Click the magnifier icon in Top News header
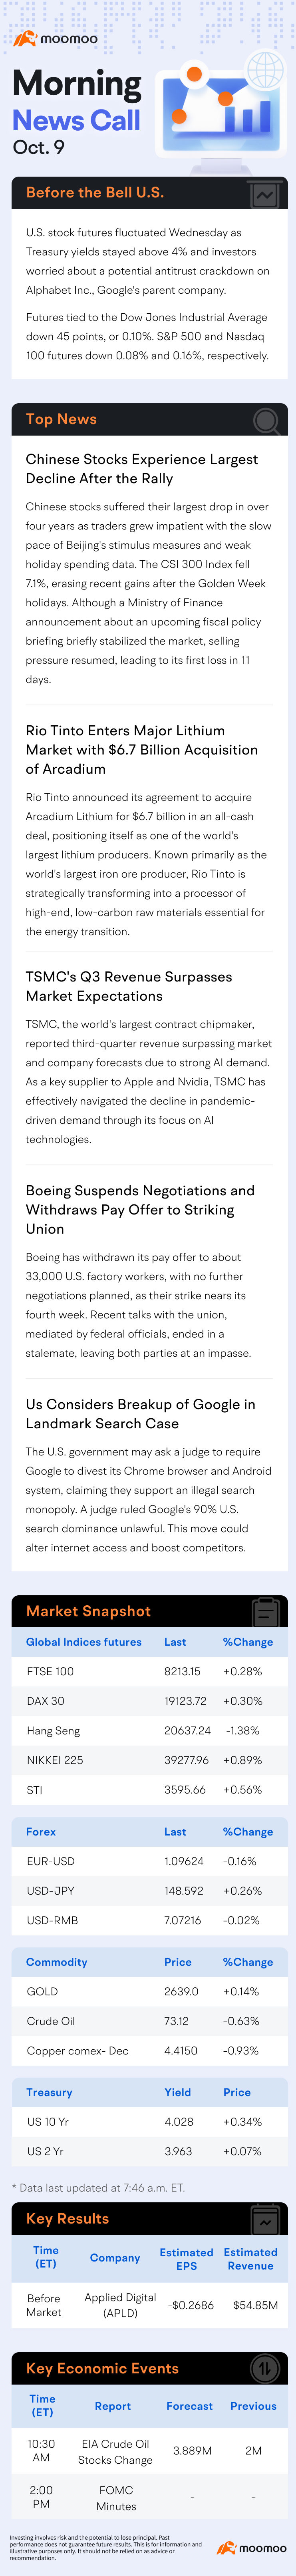Image resolution: width=296 pixels, height=2576 pixels. pyautogui.click(x=266, y=420)
